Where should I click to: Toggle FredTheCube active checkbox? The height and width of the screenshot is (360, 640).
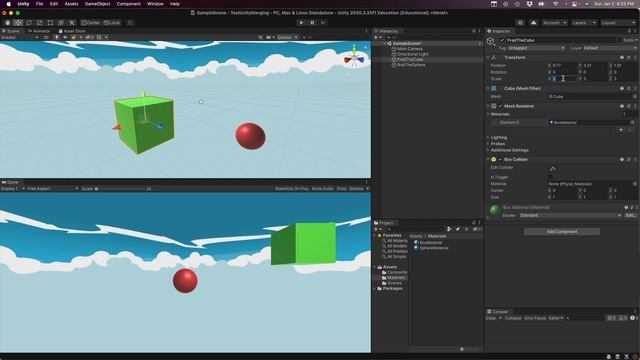coord(502,40)
